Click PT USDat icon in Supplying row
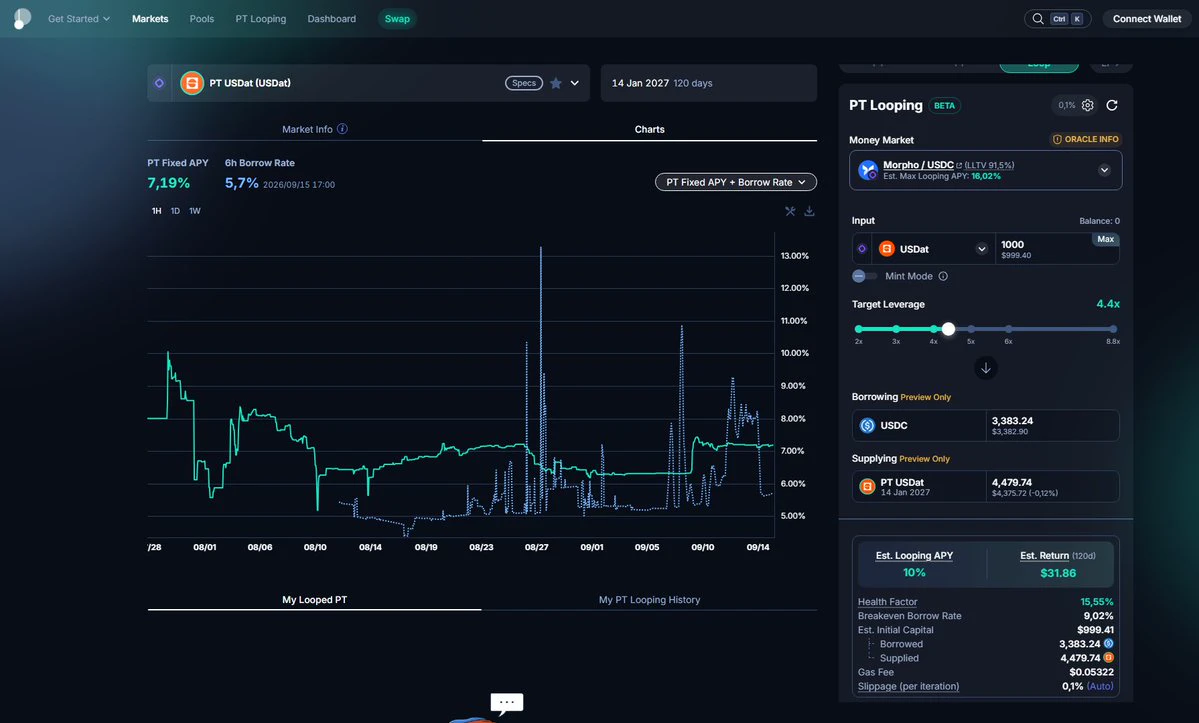Image resolution: width=1199 pixels, height=723 pixels. (867, 487)
